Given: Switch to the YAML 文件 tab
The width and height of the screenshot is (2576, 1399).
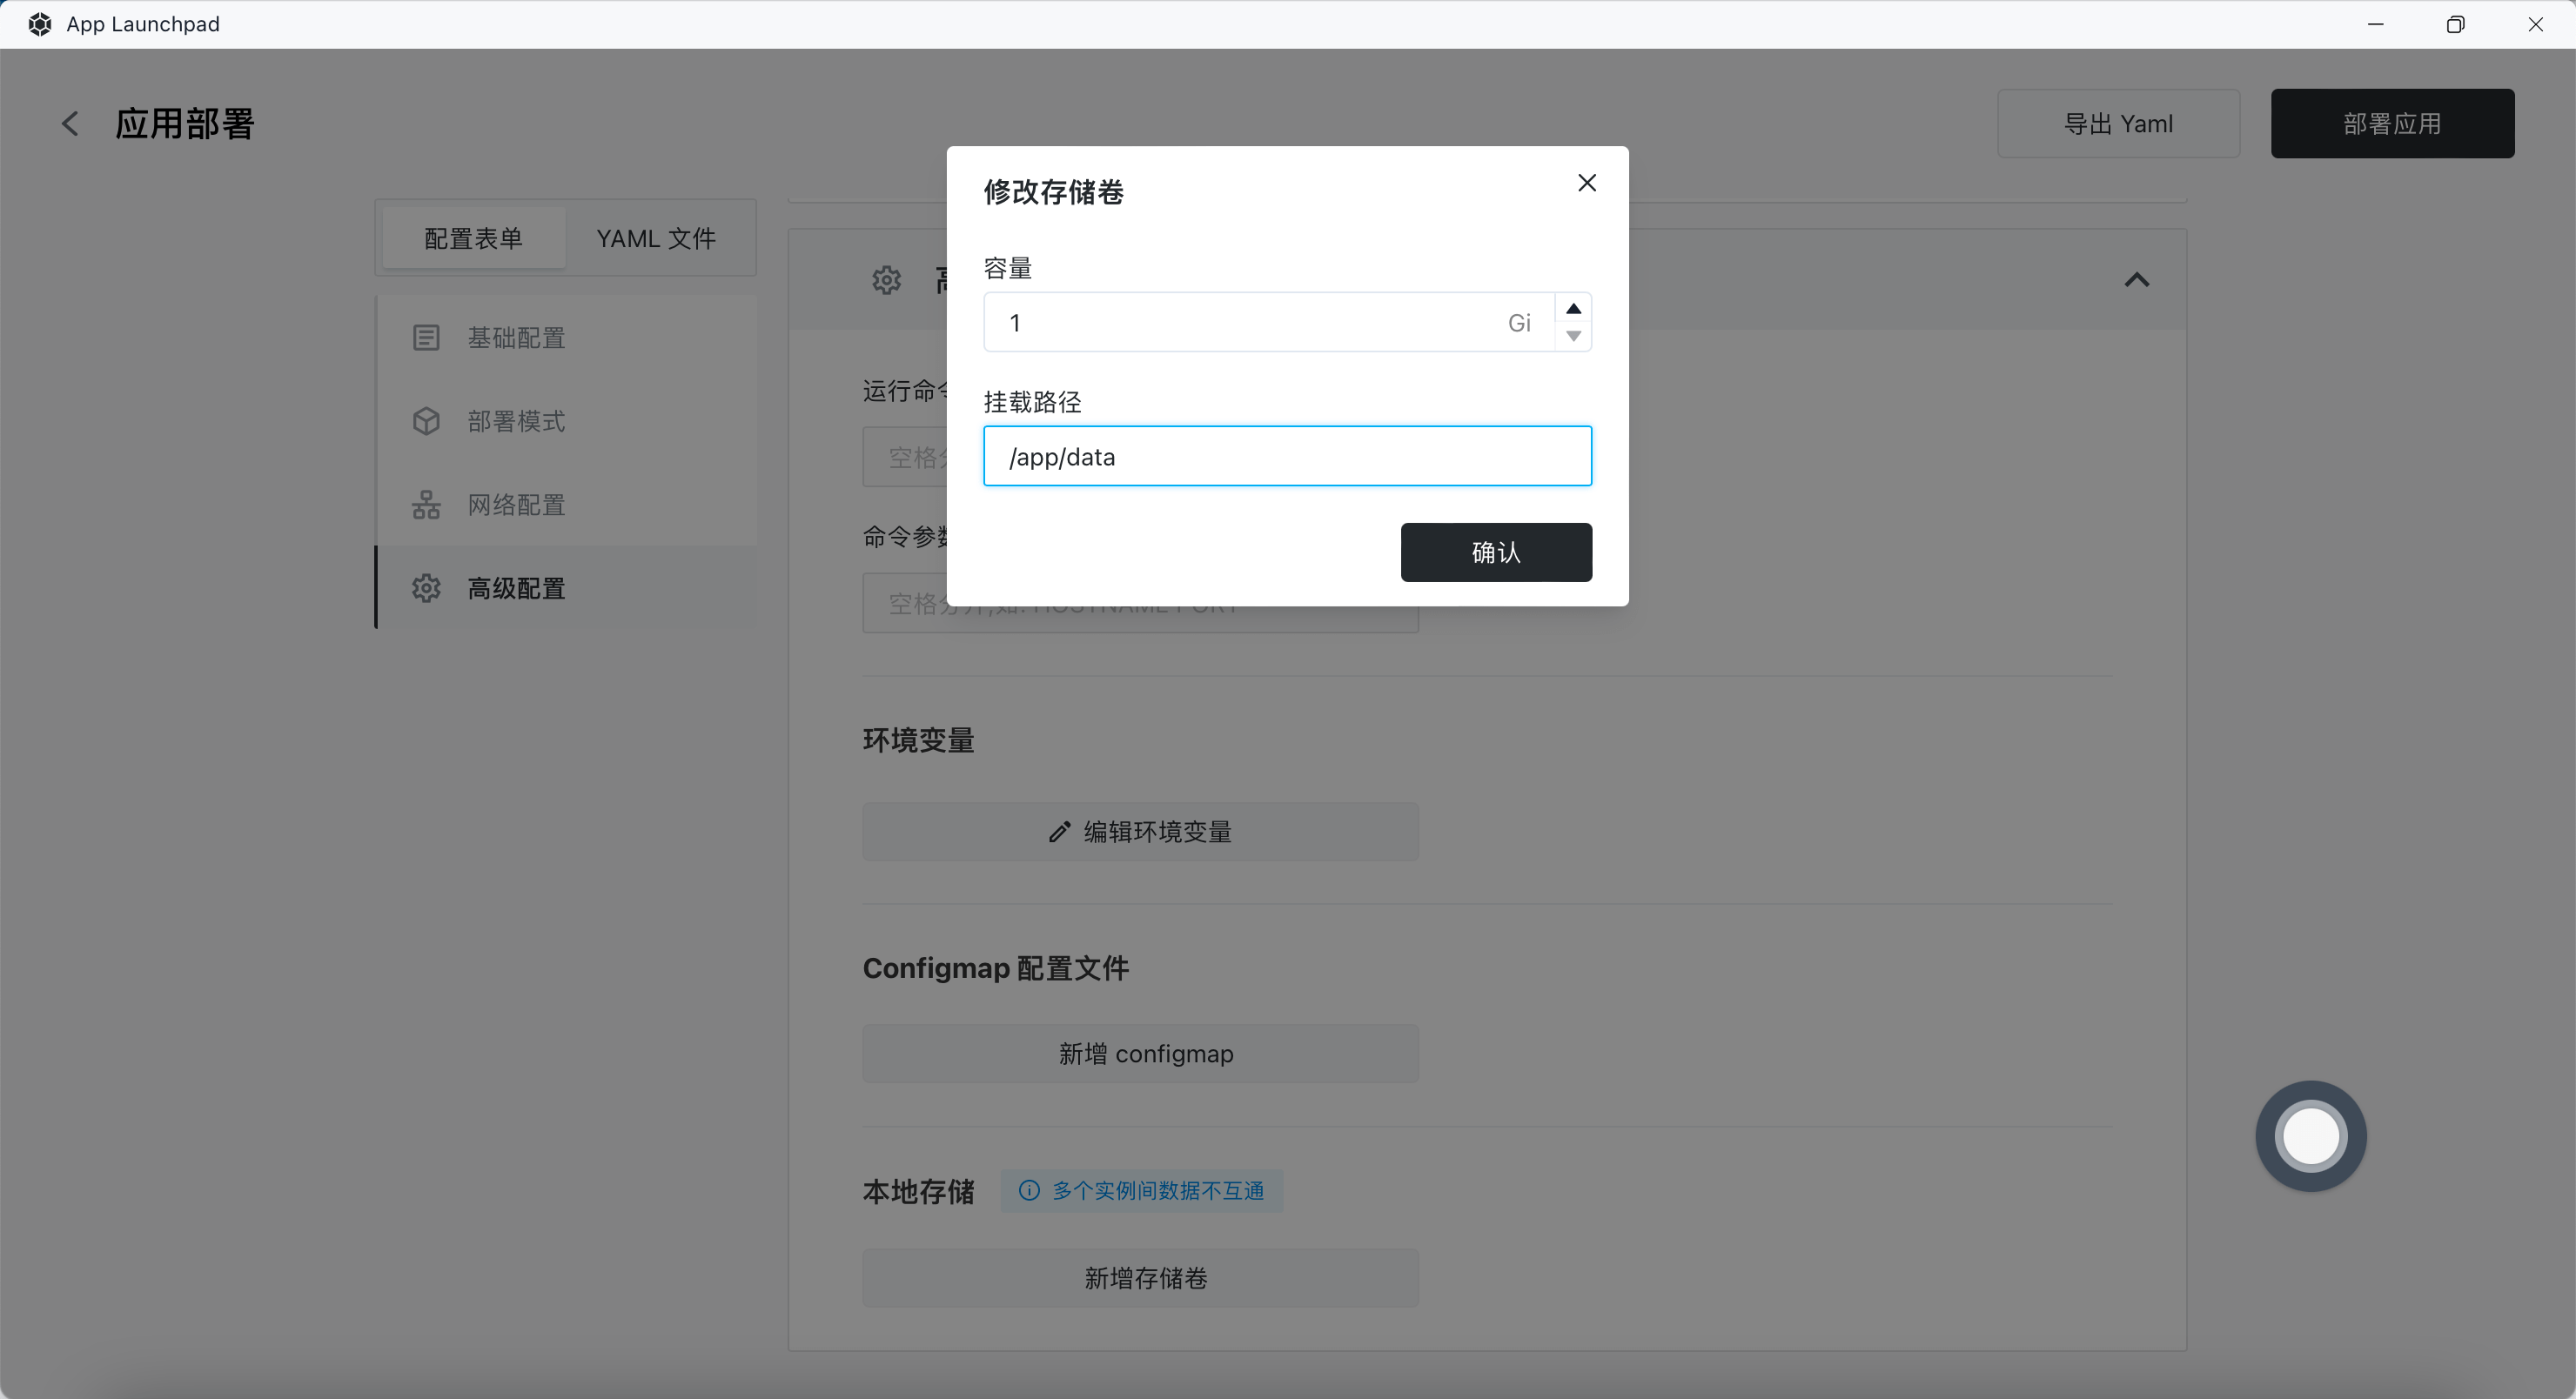Looking at the screenshot, I should pos(656,239).
